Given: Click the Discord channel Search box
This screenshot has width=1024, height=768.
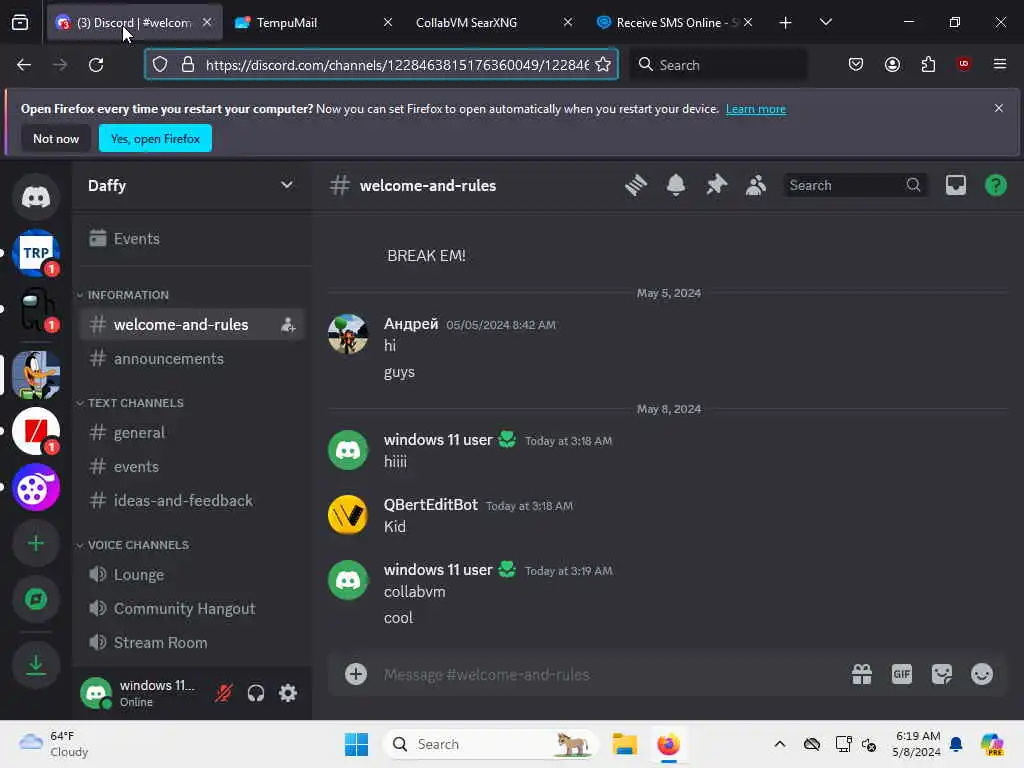Looking at the screenshot, I should 854,185.
